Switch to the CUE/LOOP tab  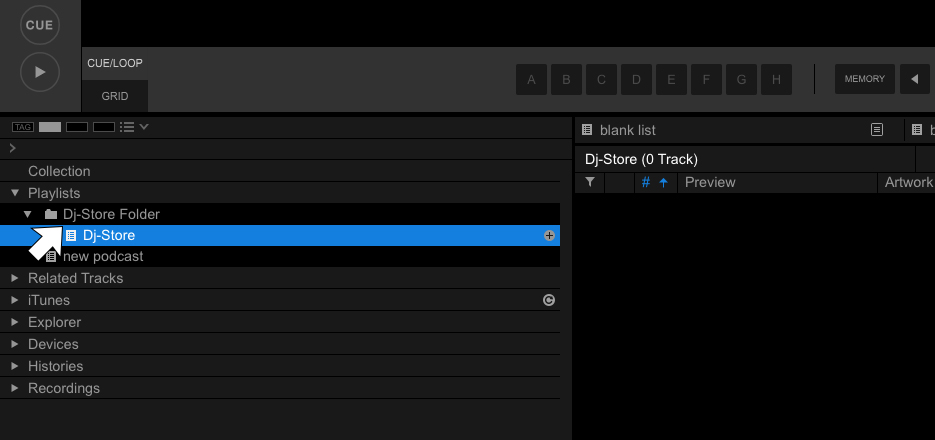tap(114, 63)
